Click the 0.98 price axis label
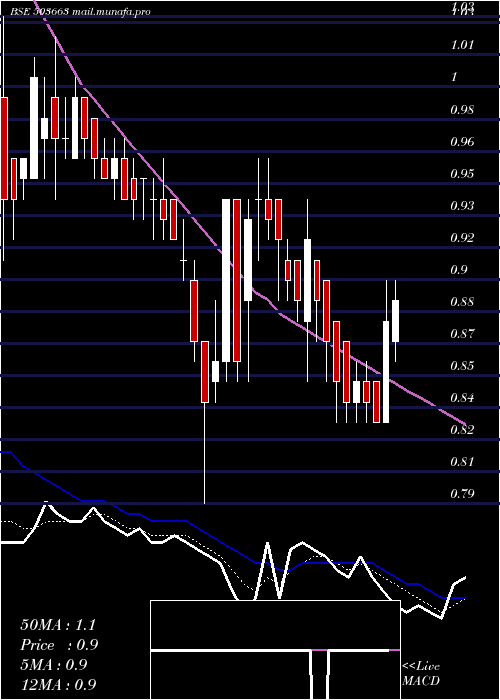500x700 pixels. tap(462, 109)
